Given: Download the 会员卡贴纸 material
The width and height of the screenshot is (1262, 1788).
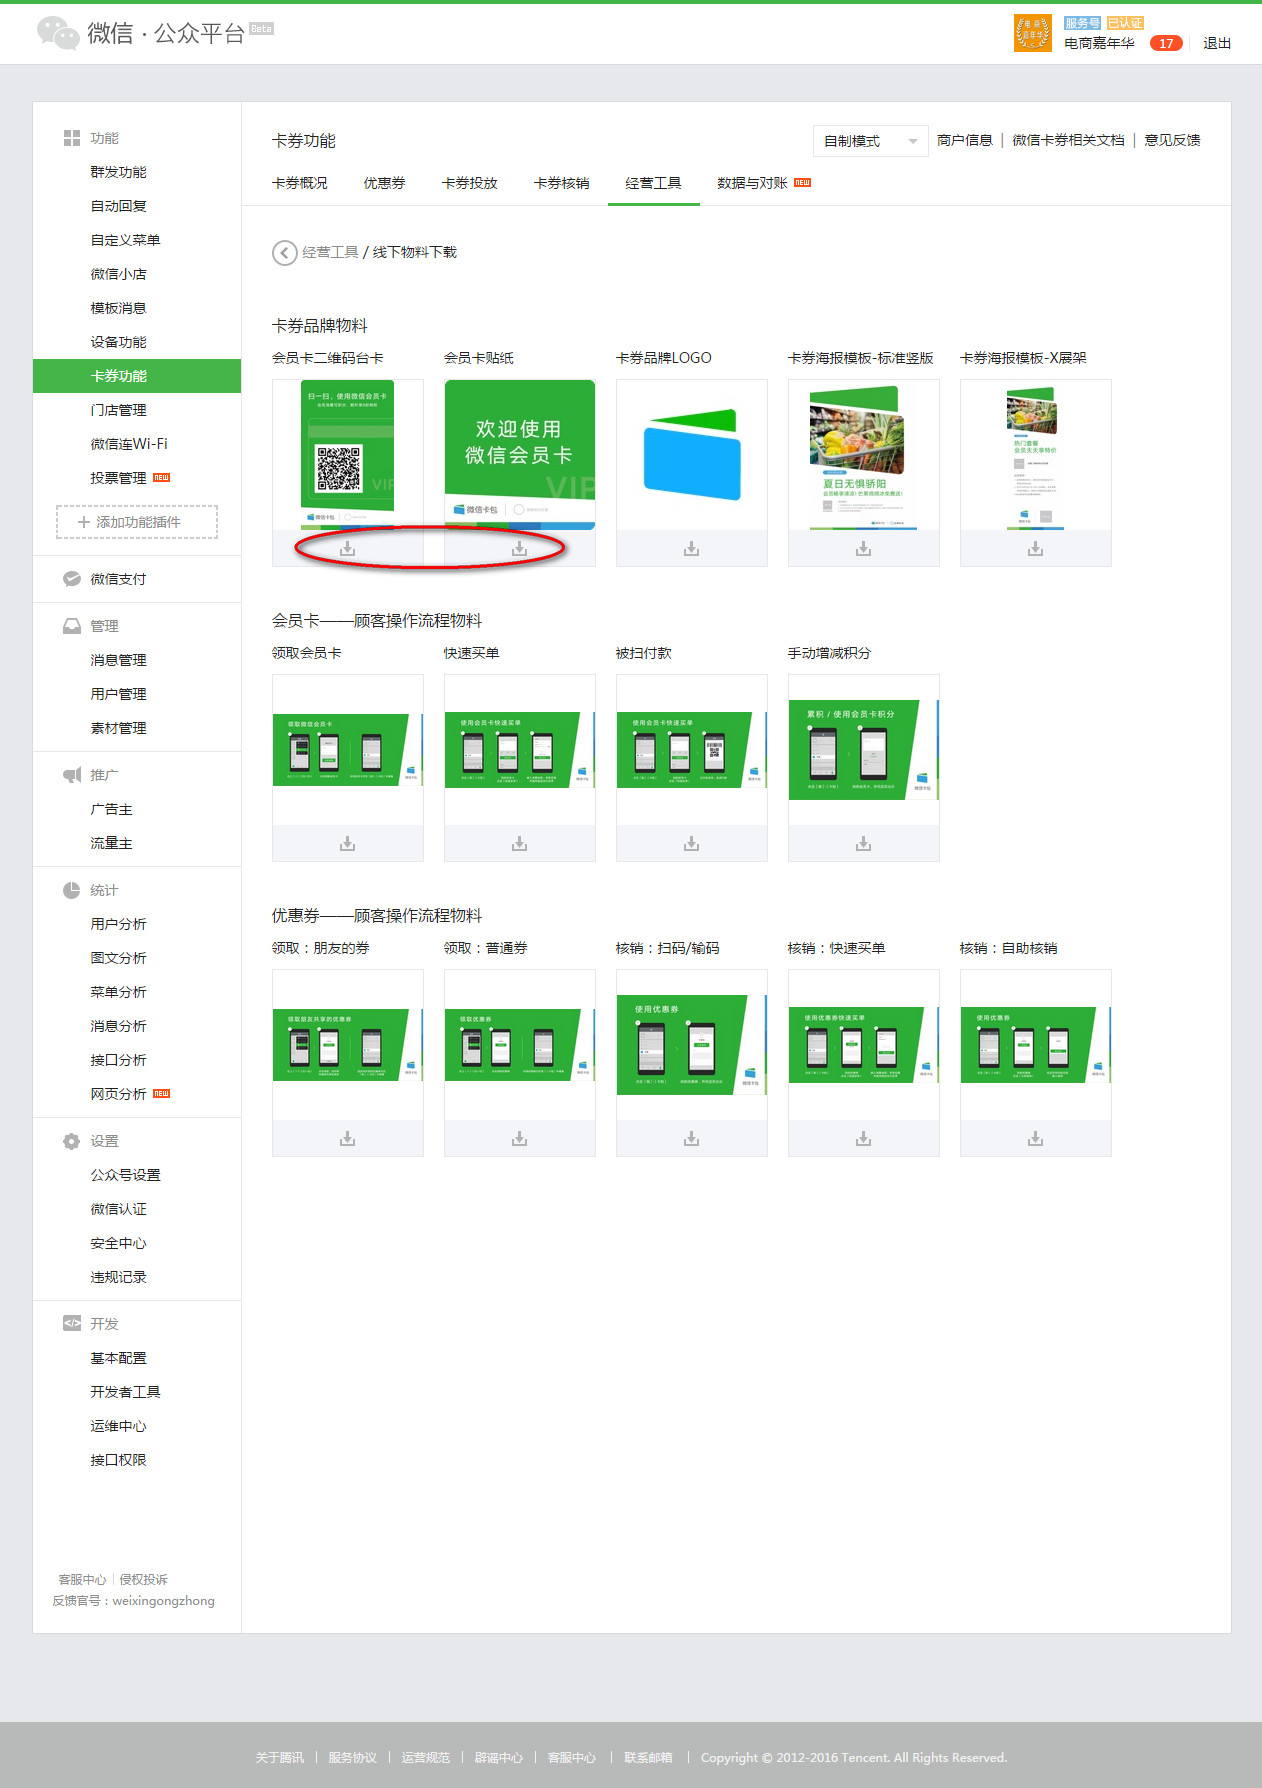Looking at the screenshot, I should (519, 549).
